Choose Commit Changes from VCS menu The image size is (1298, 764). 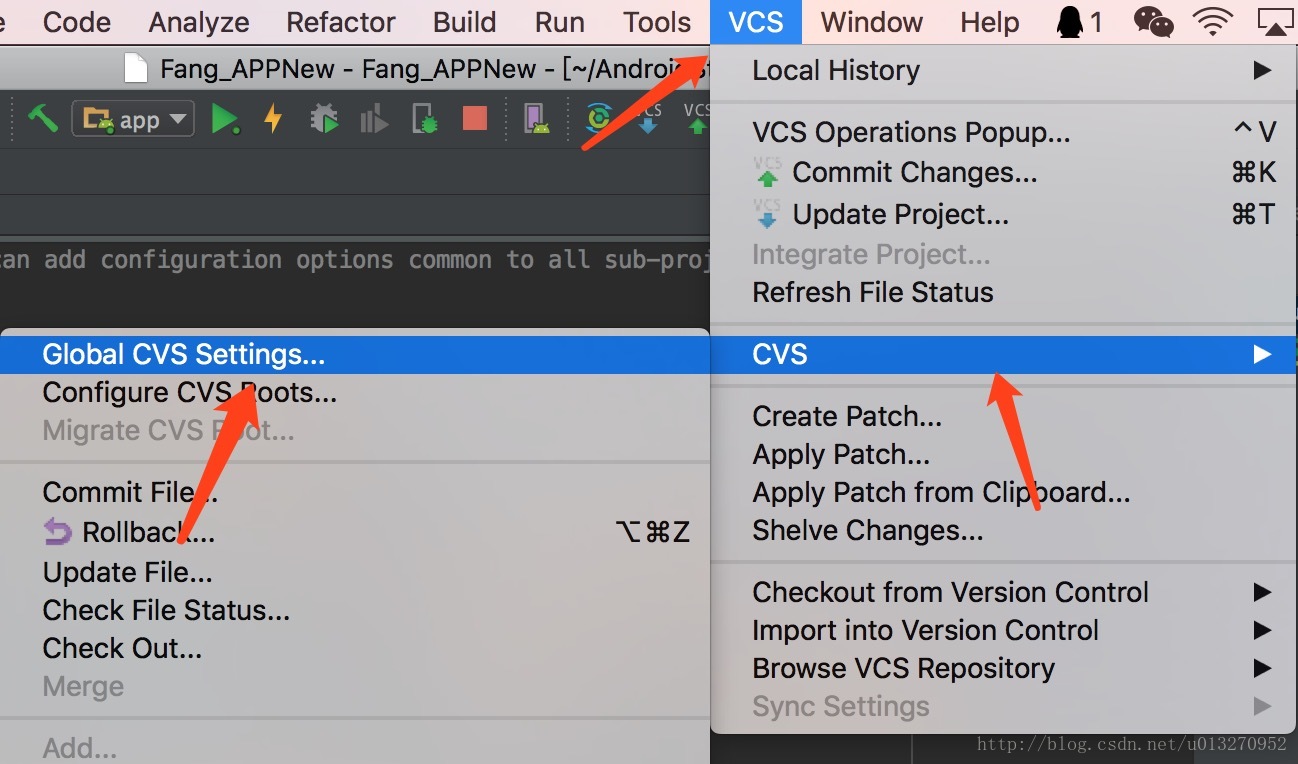(914, 173)
